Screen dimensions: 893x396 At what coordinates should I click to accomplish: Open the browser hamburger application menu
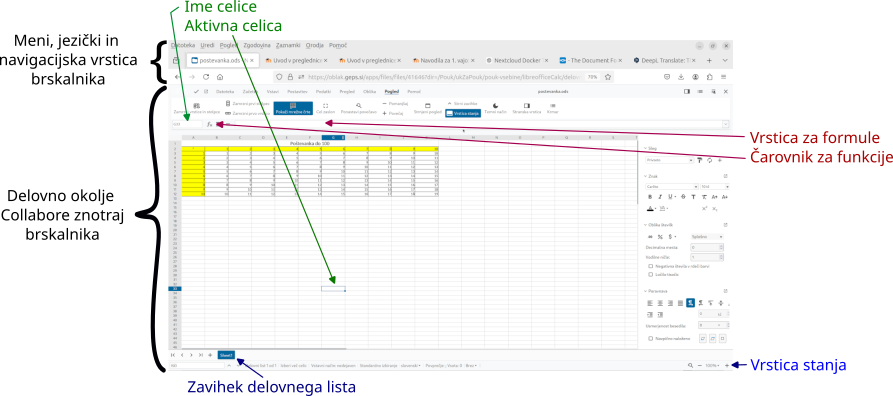[724, 77]
